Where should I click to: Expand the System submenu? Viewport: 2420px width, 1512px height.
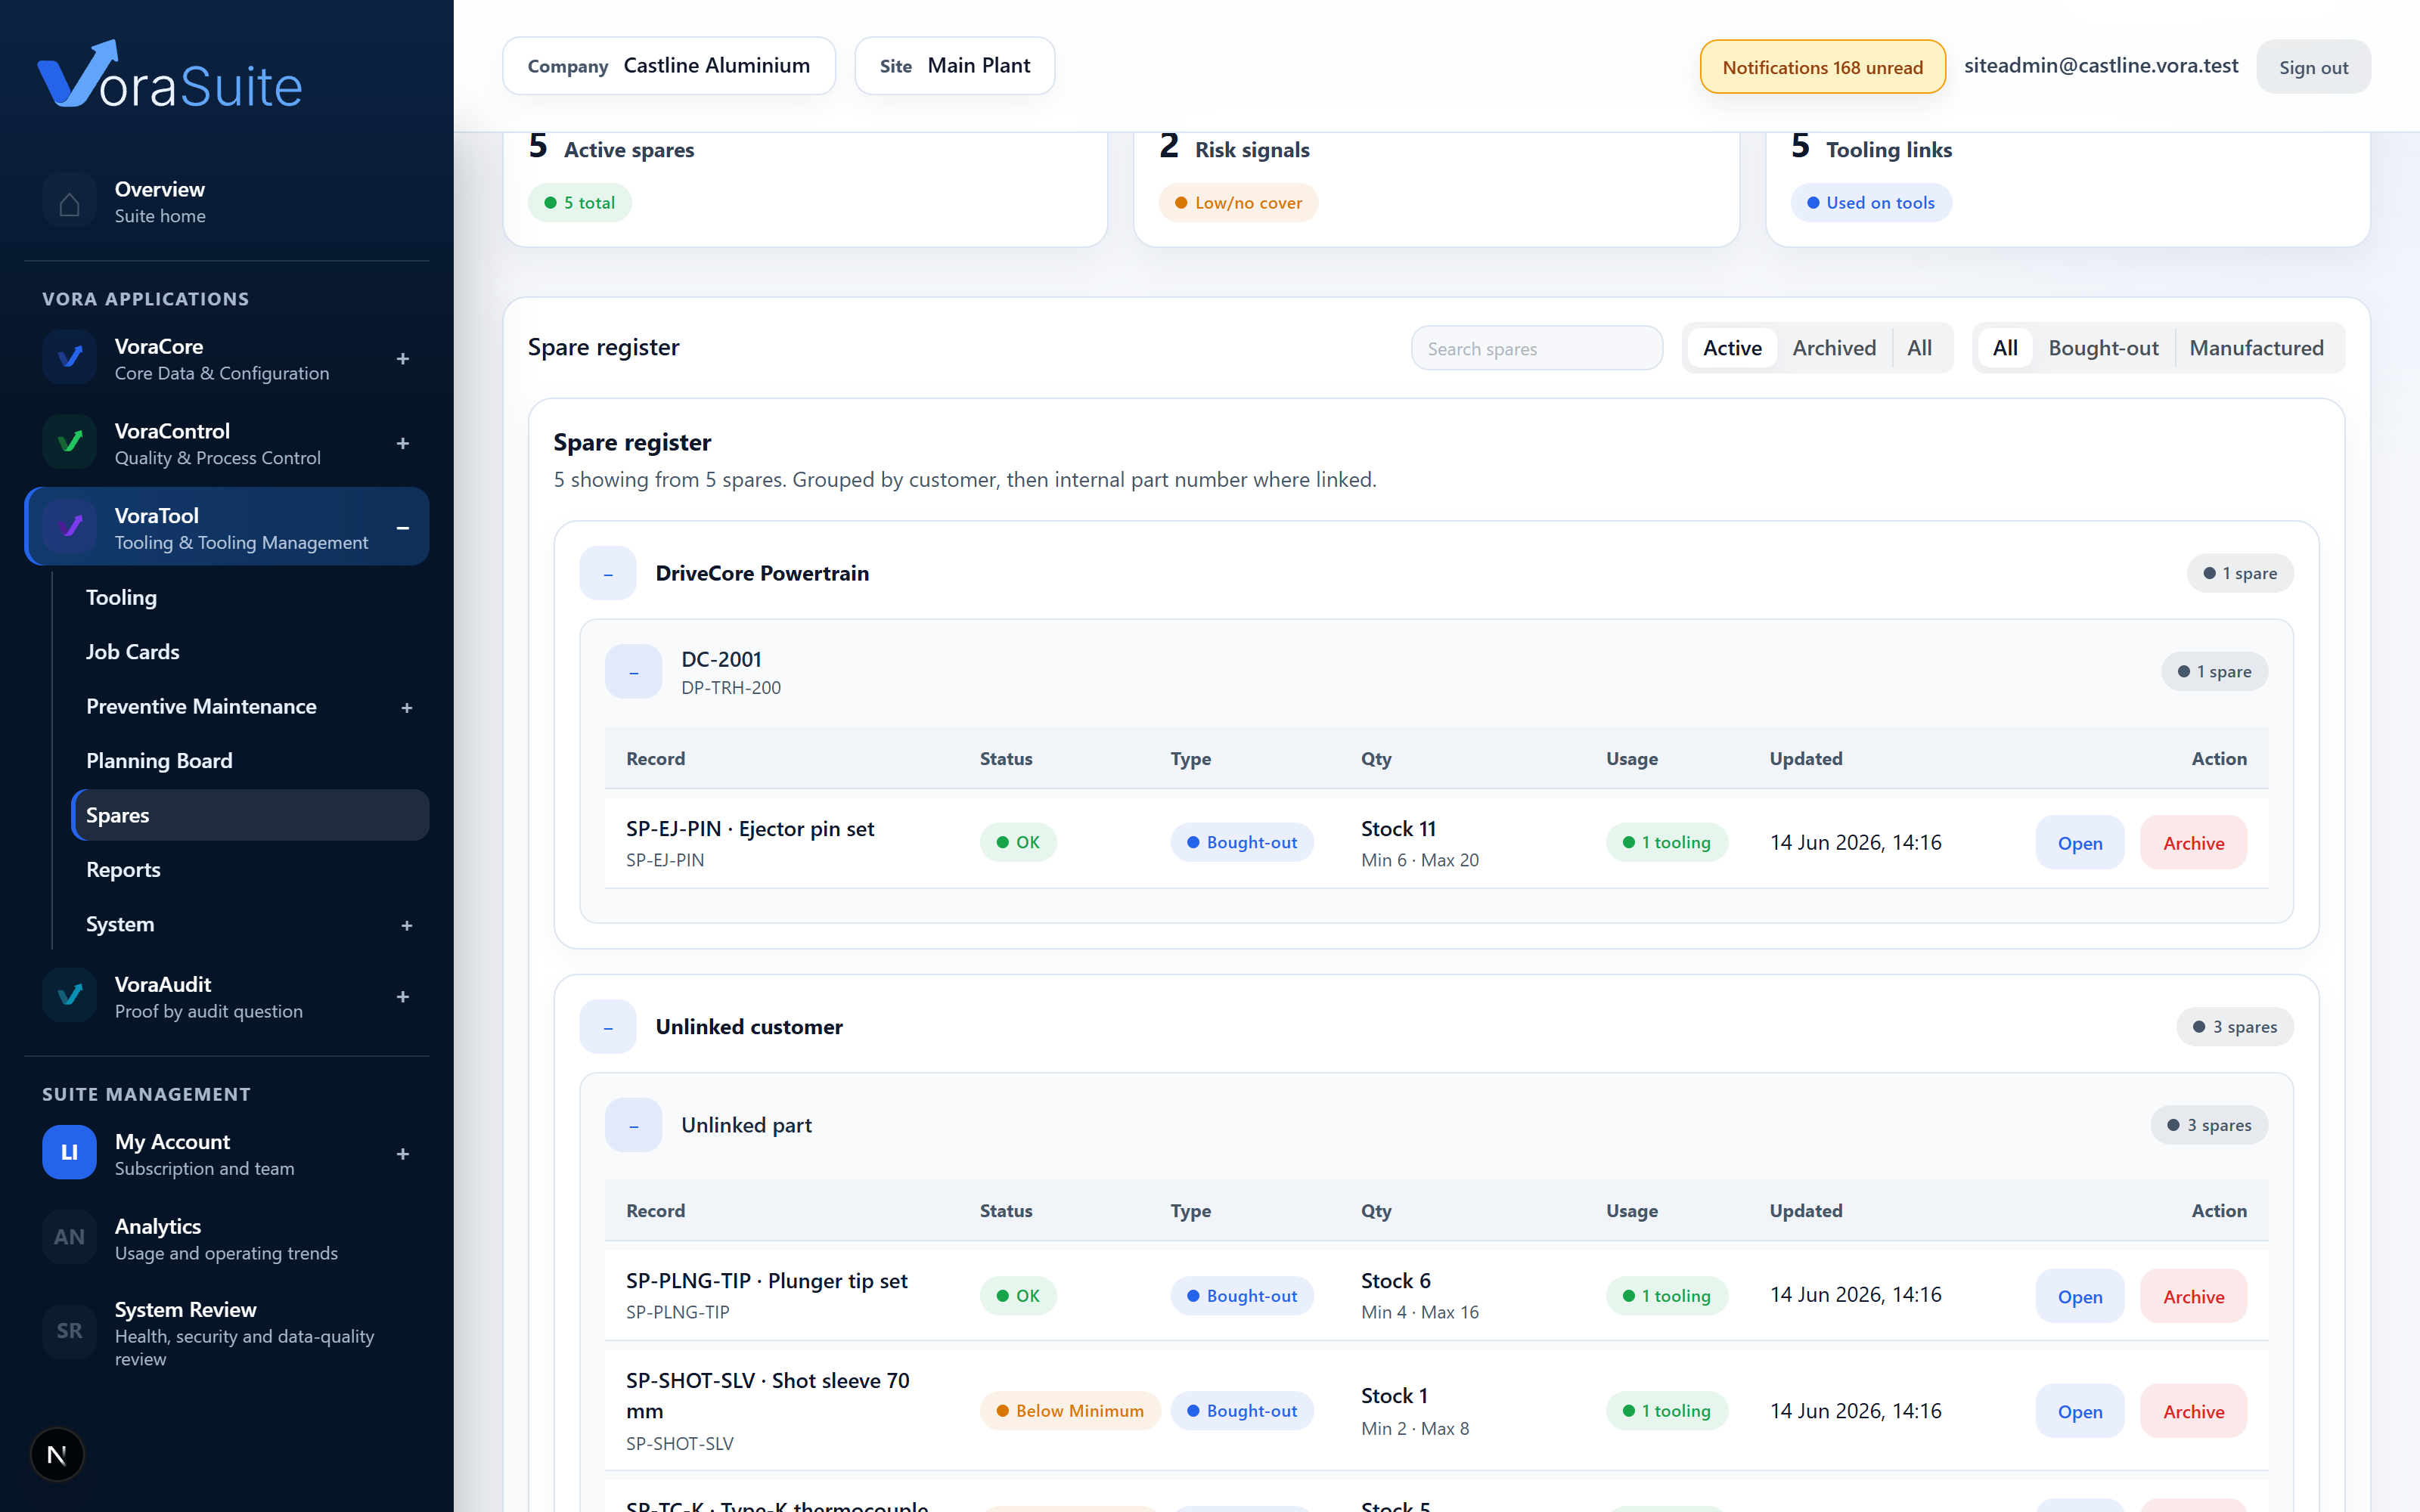click(x=407, y=926)
